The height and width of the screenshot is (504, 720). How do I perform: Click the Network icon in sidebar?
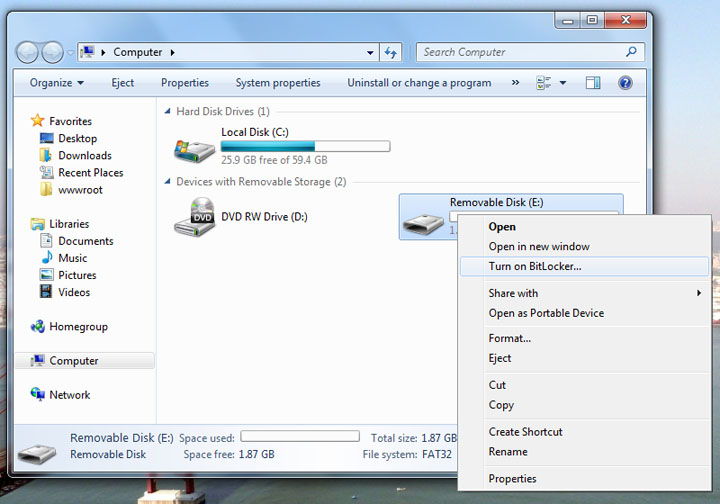coord(38,394)
